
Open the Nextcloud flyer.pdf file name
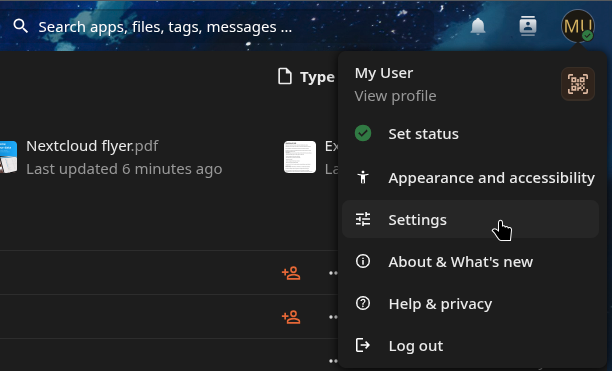tap(92, 146)
